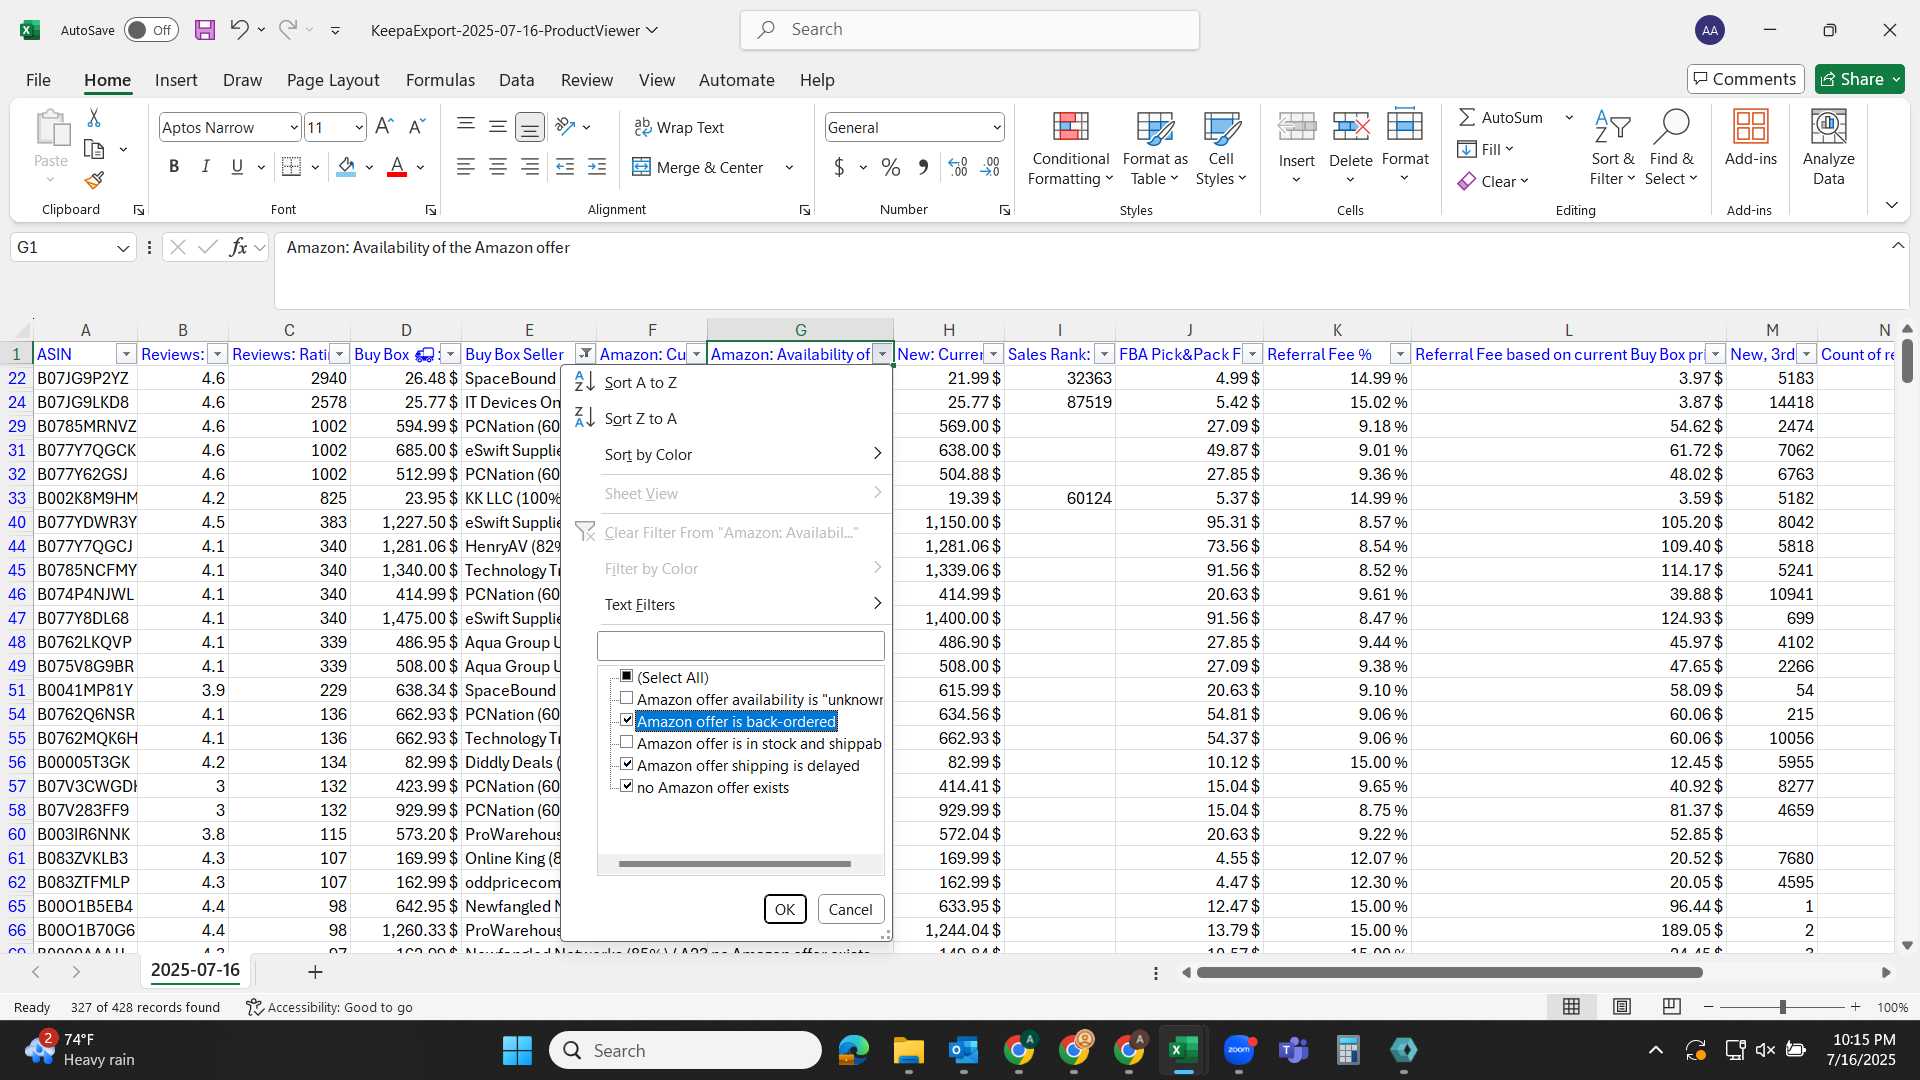The height and width of the screenshot is (1080, 1920).
Task: Add a new sheet with plus
Action: coord(315,972)
